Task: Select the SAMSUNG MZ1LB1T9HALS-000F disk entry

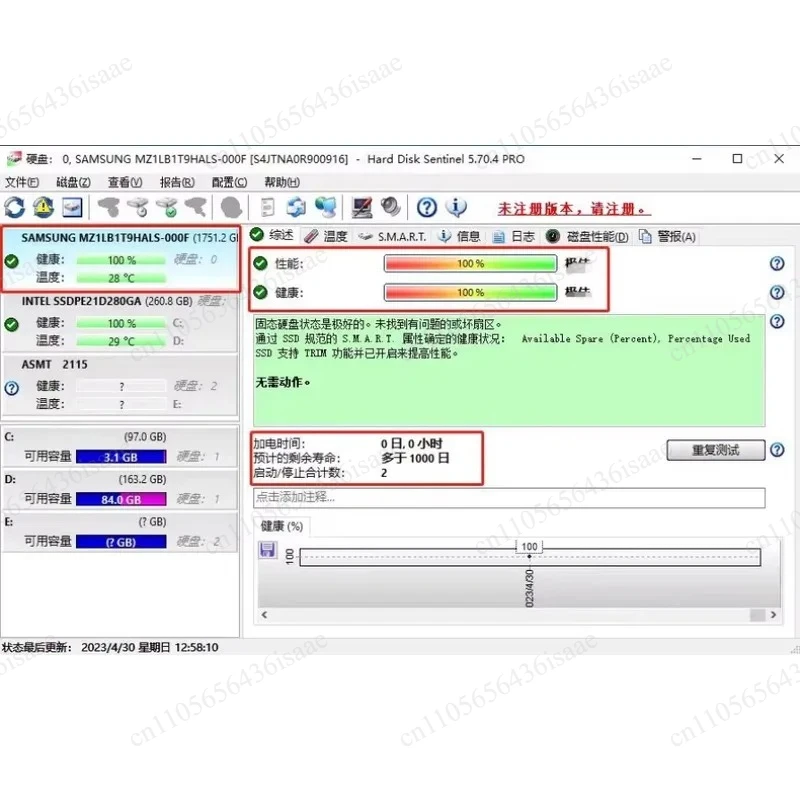Action: point(121,259)
